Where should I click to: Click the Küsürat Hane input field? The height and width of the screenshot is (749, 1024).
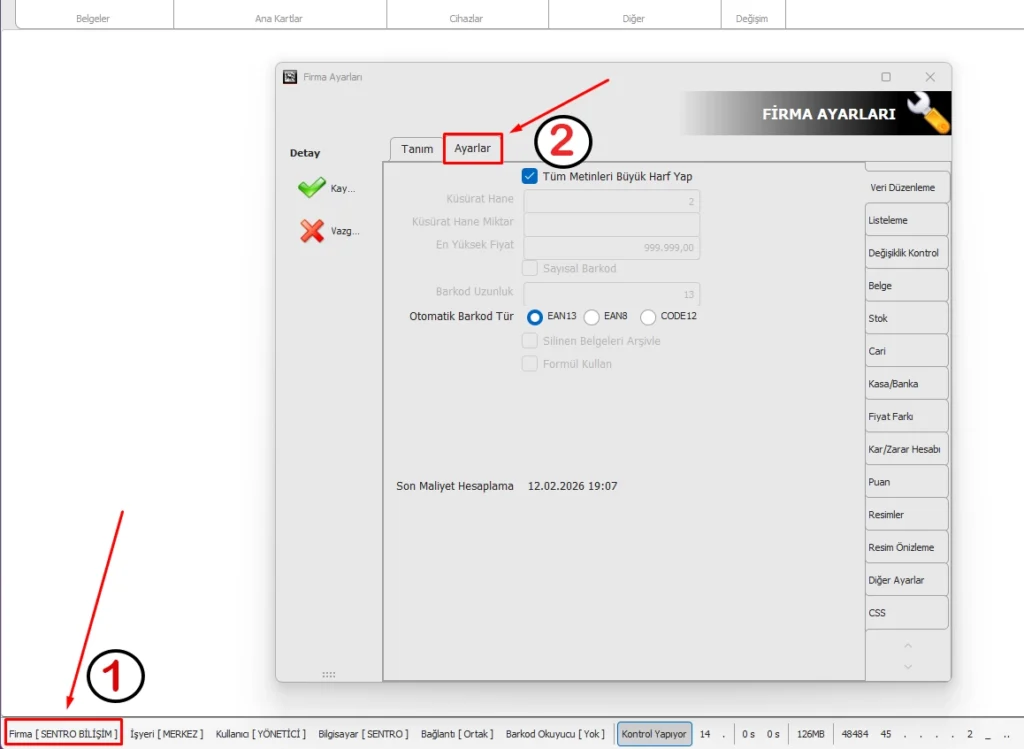tap(611, 200)
